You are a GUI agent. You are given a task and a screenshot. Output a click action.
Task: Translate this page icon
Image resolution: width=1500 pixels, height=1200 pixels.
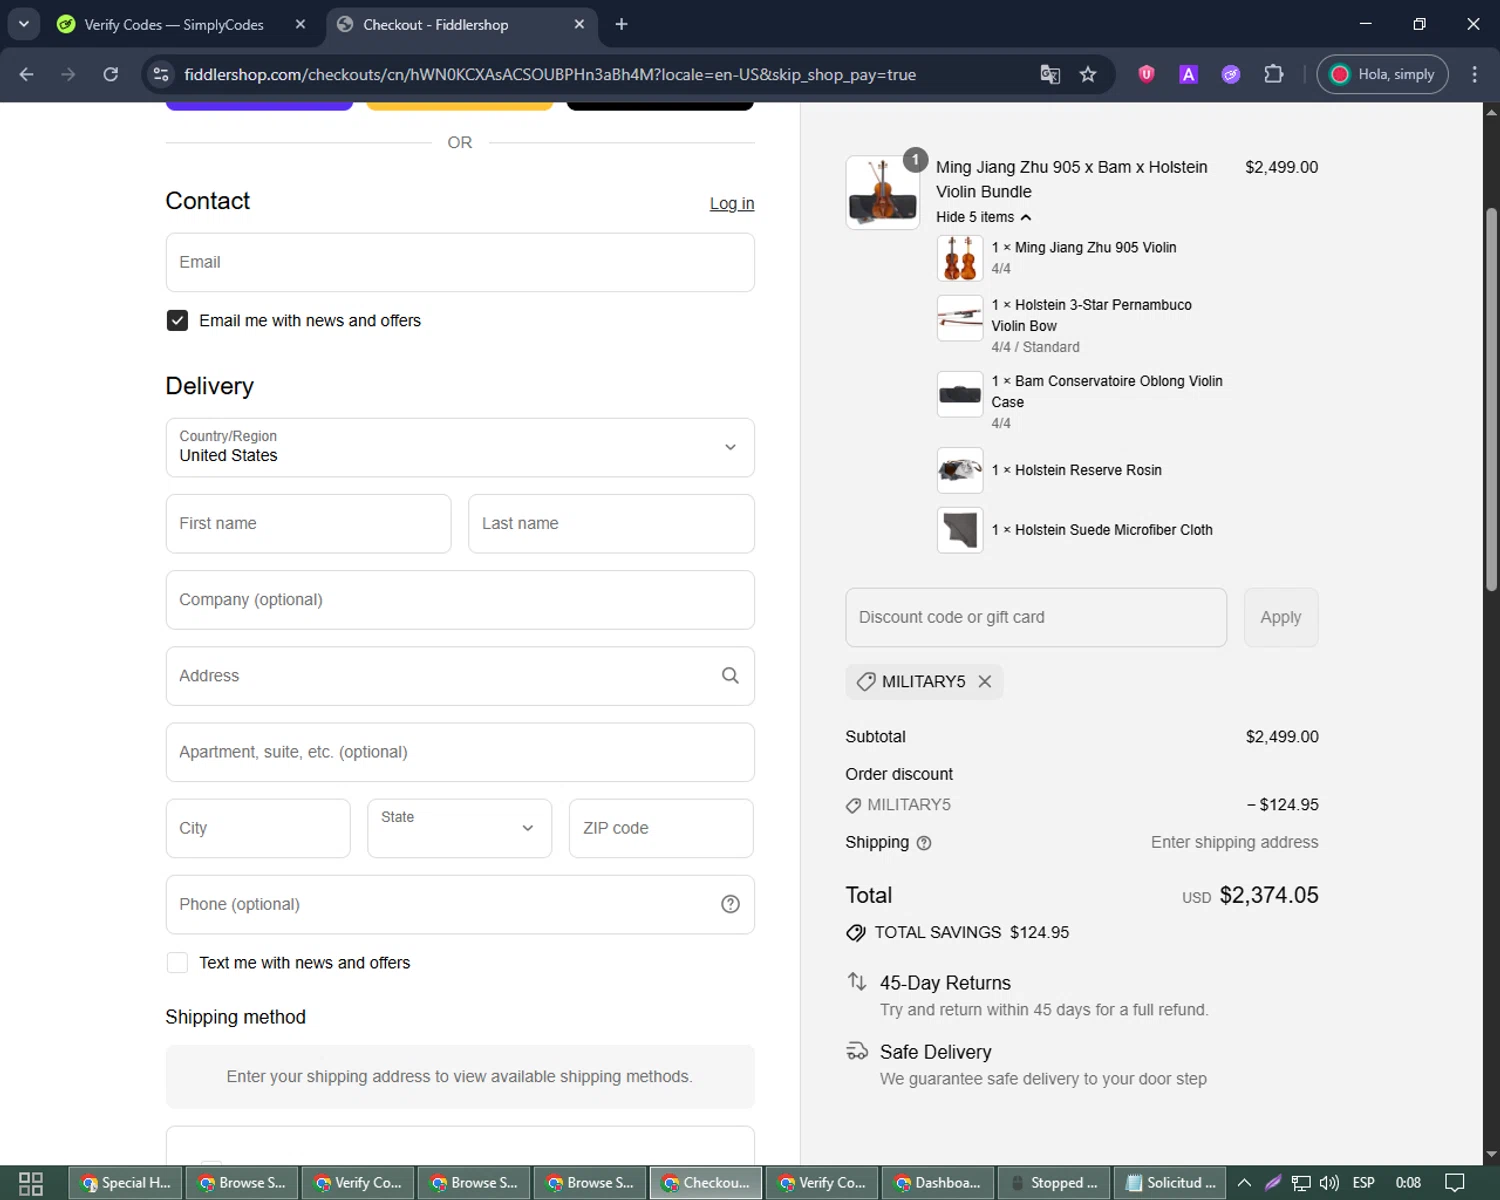1050,74
